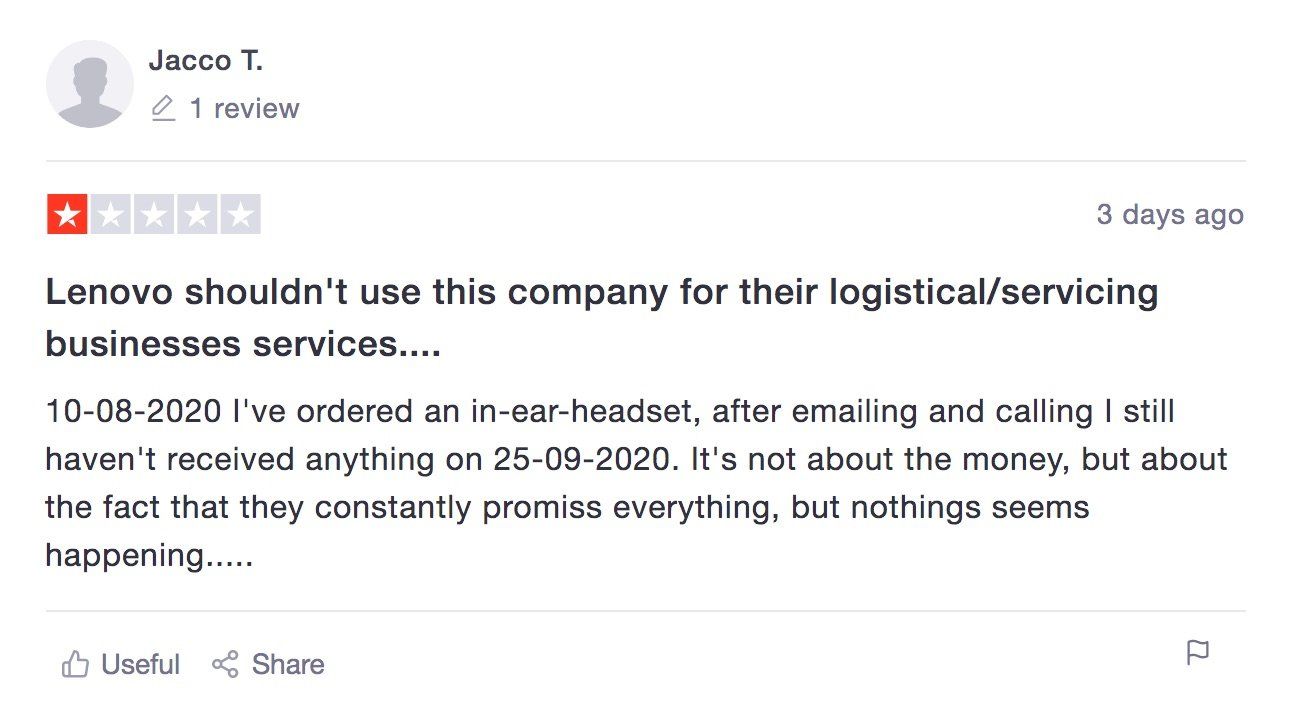Click the fourth grey rating star
Screen dimensions: 1292x728
(x=197, y=214)
